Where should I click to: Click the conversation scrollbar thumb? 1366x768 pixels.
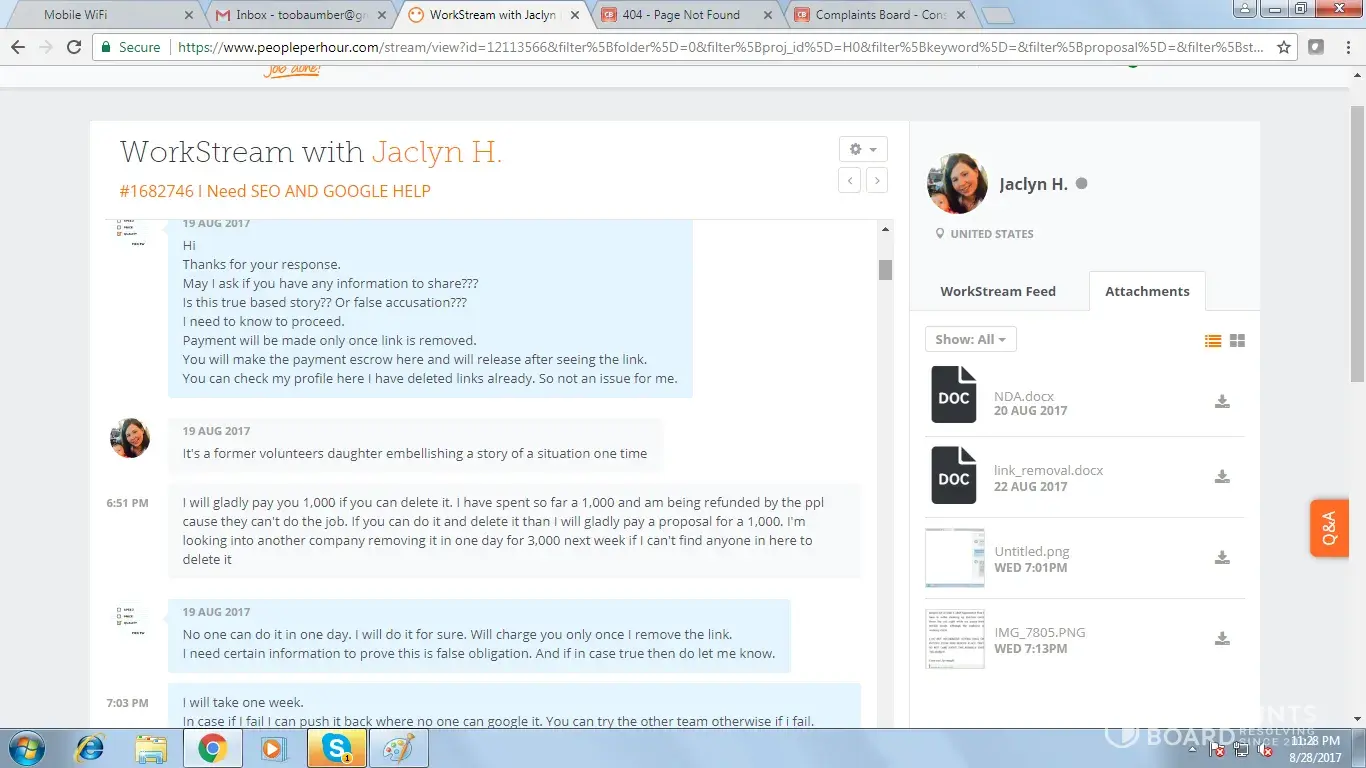(x=885, y=269)
